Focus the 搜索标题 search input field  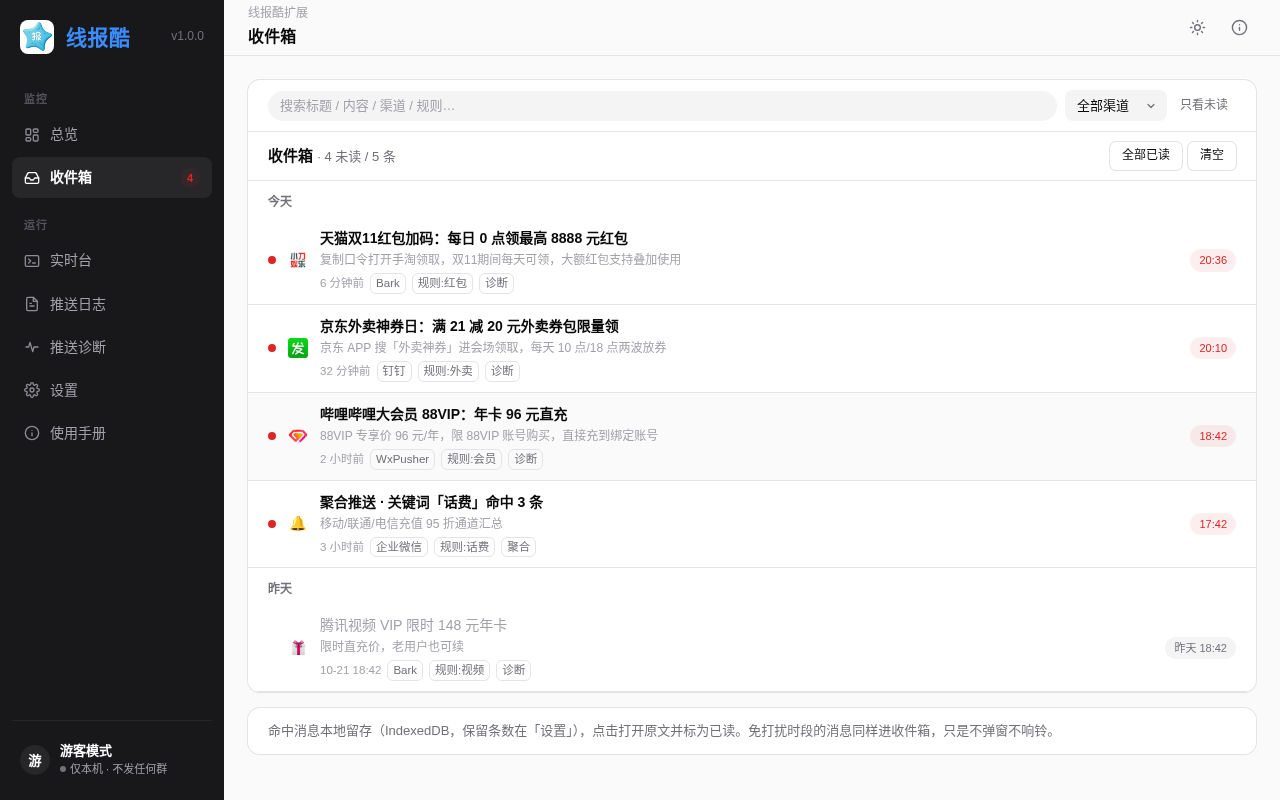662,106
